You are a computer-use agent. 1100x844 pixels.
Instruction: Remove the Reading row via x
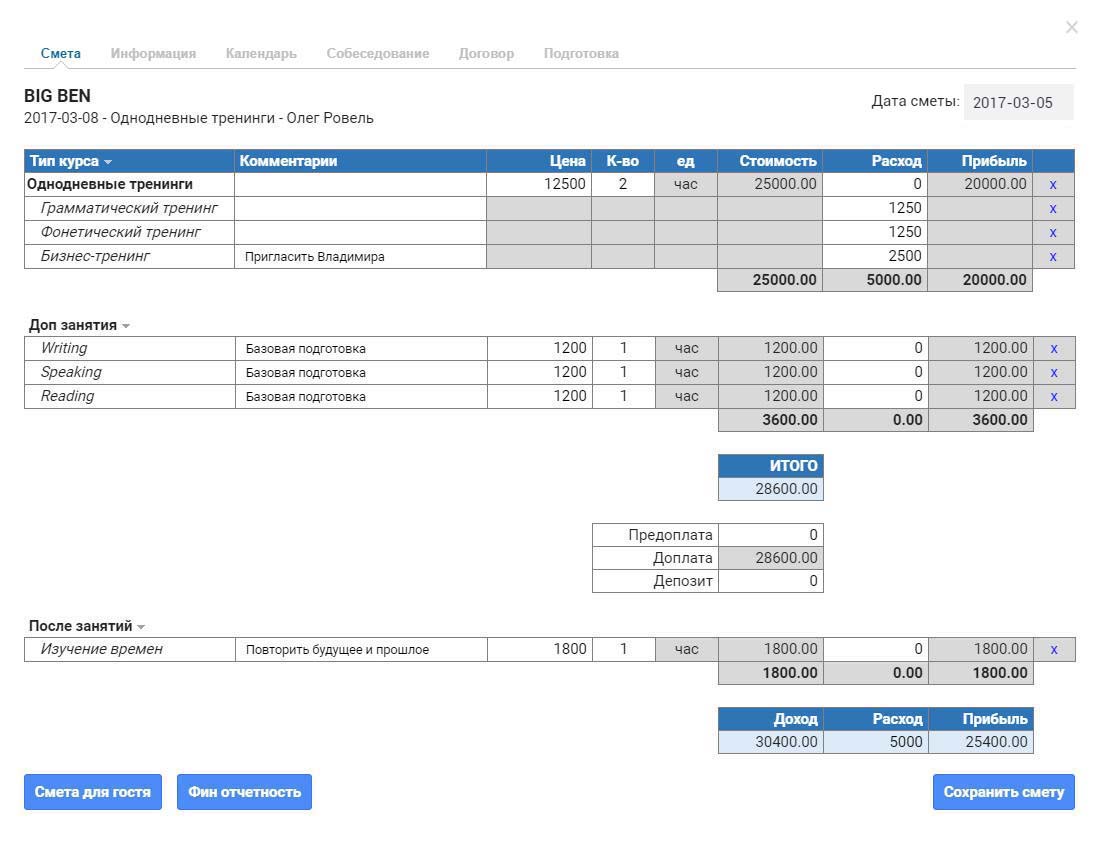tap(1053, 396)
